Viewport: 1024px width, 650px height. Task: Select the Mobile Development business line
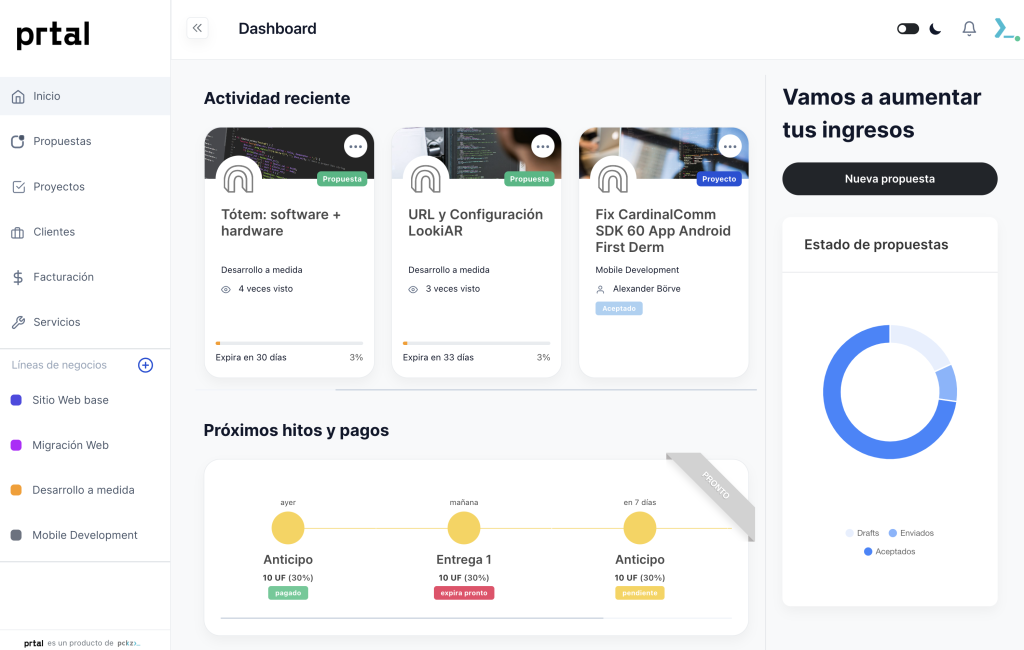click(84, 535)
